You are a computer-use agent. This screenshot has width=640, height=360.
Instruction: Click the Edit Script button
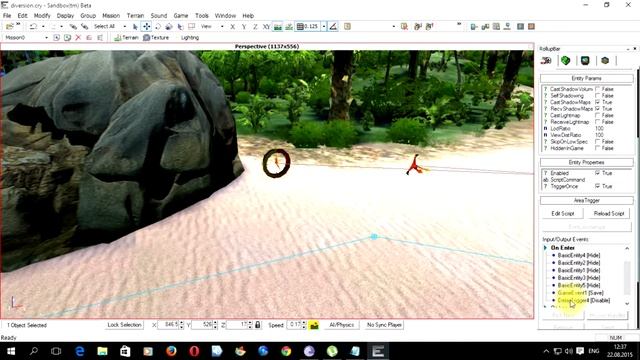(x=562, y=213)
